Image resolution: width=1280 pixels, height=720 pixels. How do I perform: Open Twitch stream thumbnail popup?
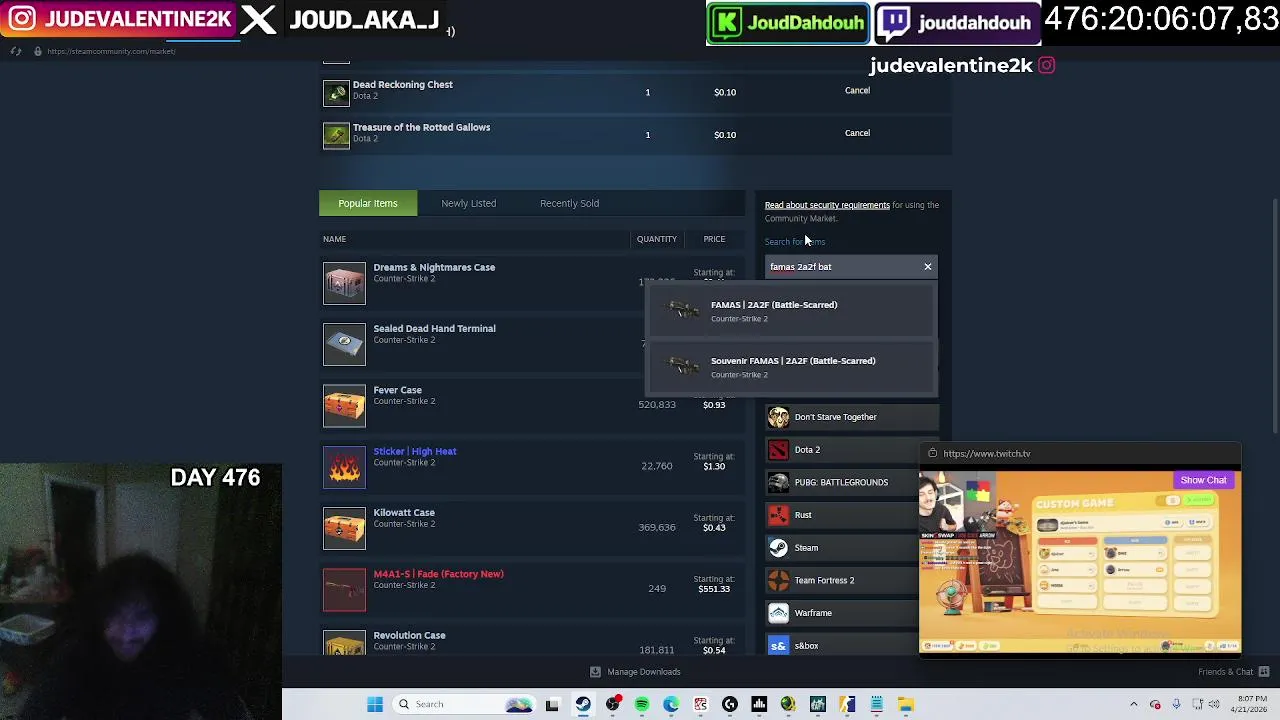[x=1080, y=562]
